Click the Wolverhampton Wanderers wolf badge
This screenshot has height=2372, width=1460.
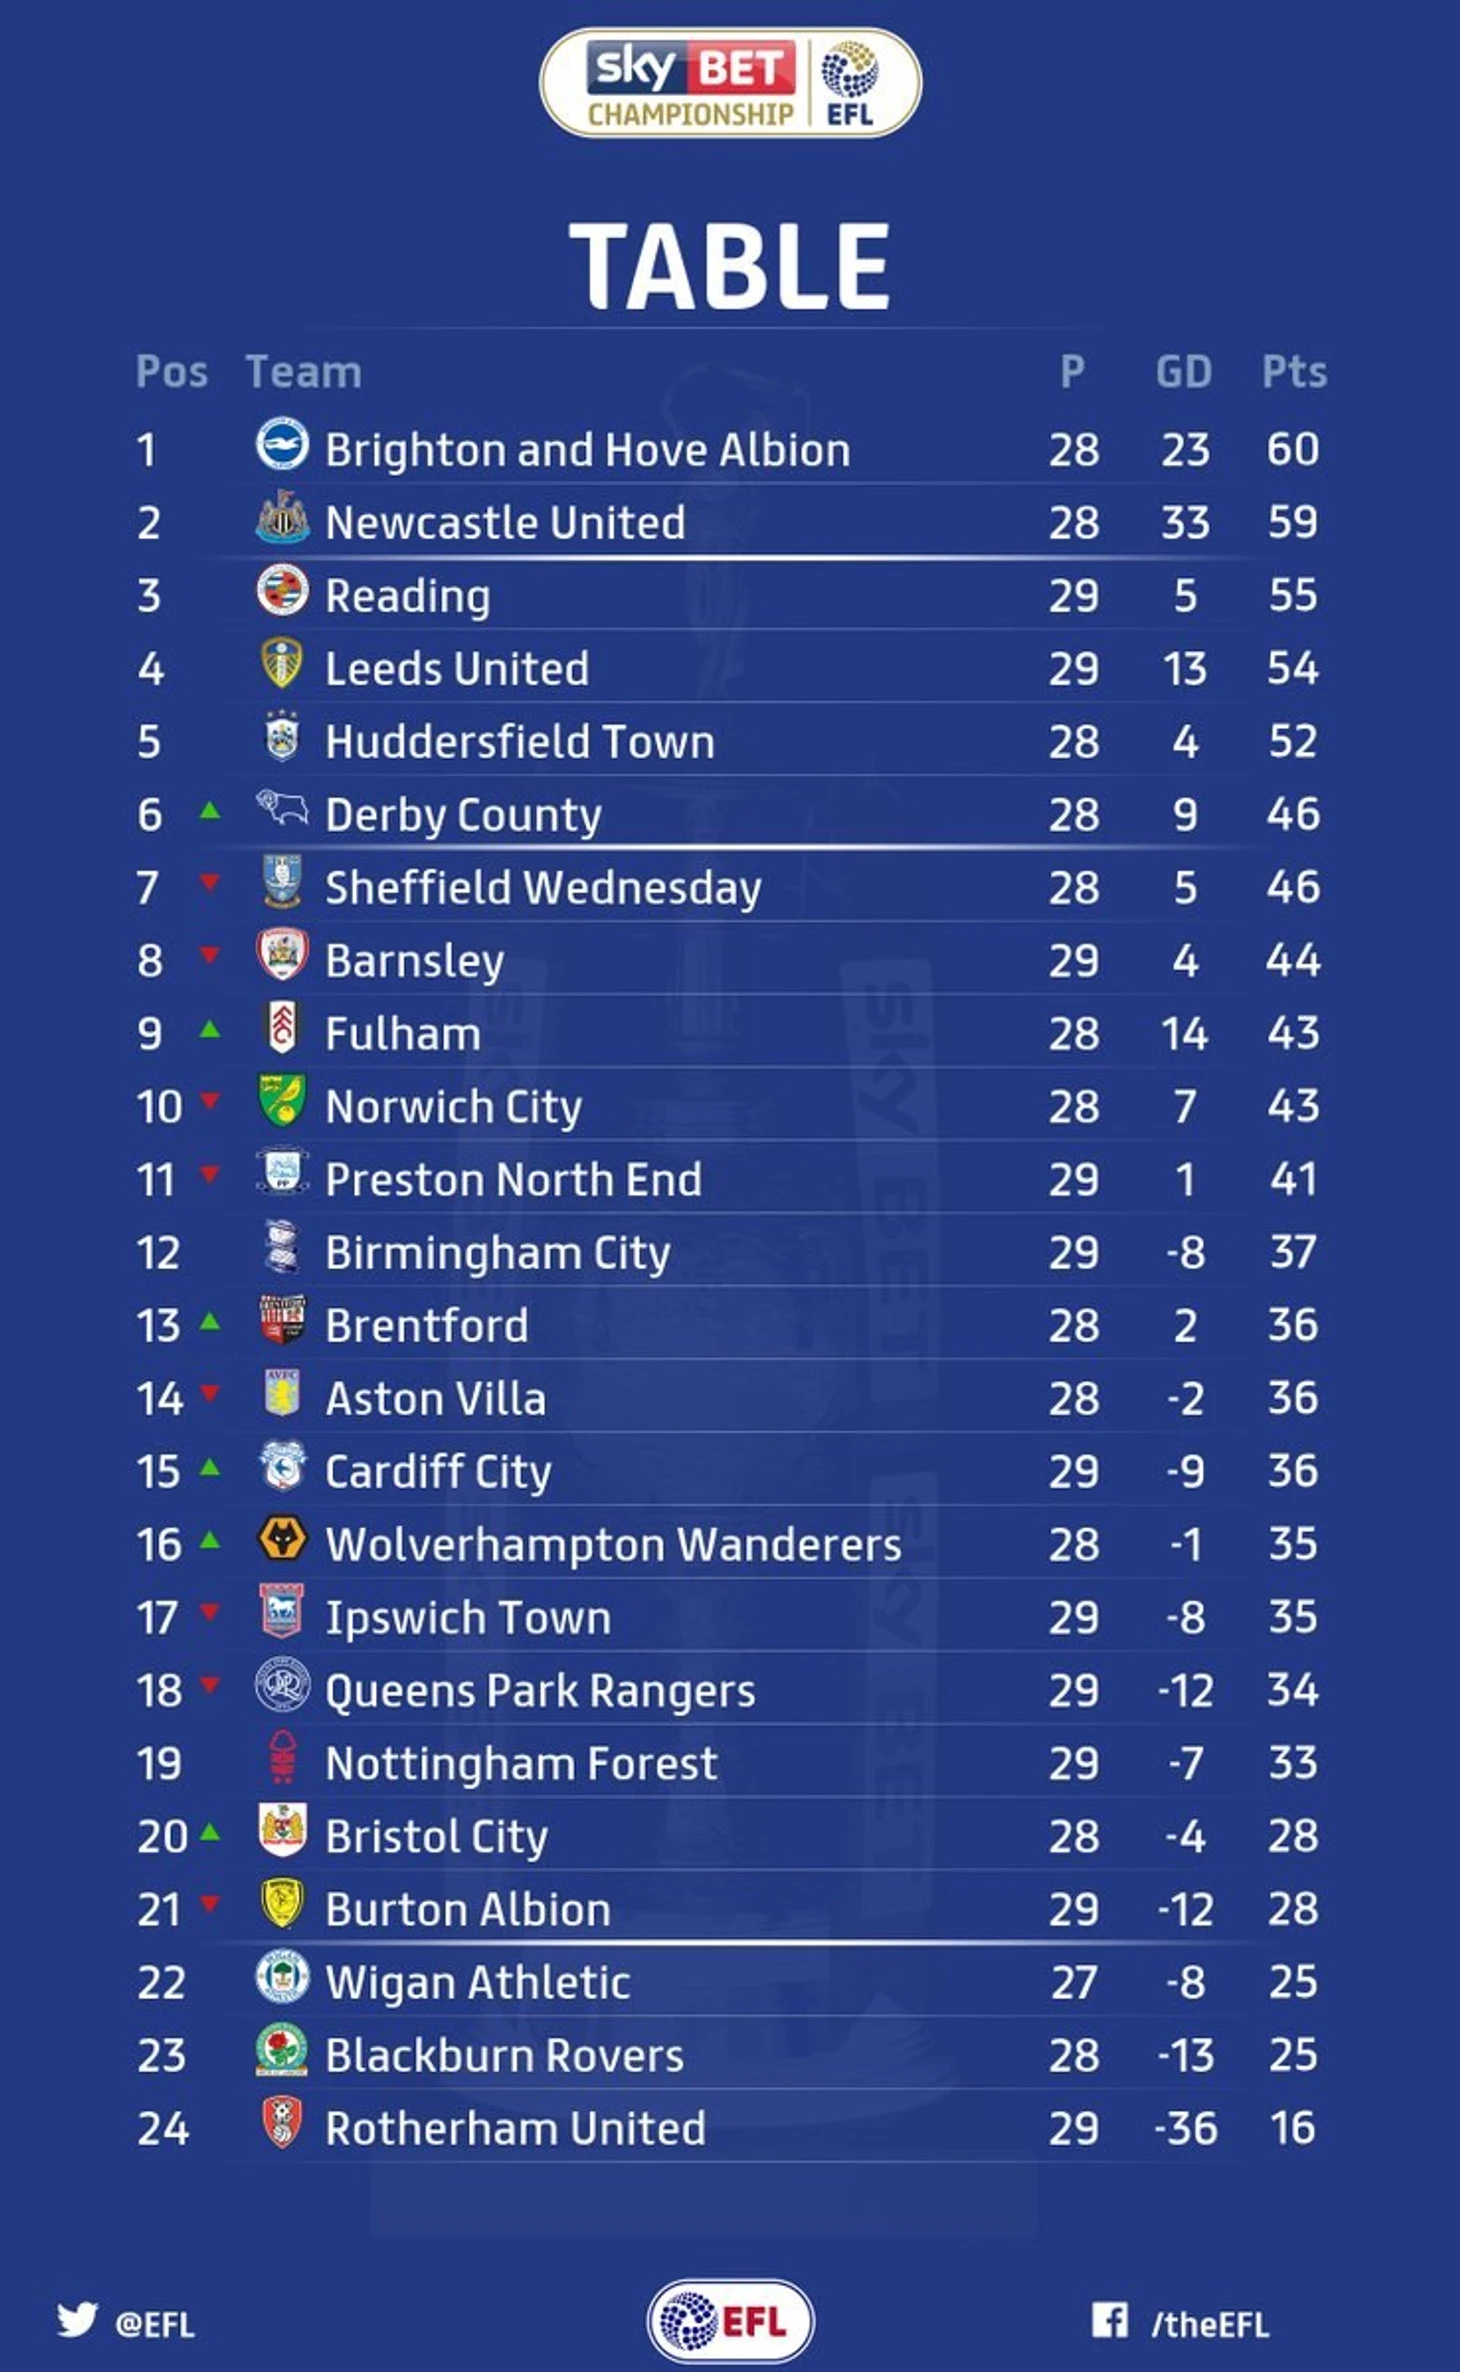click(x=282, y=1538)
